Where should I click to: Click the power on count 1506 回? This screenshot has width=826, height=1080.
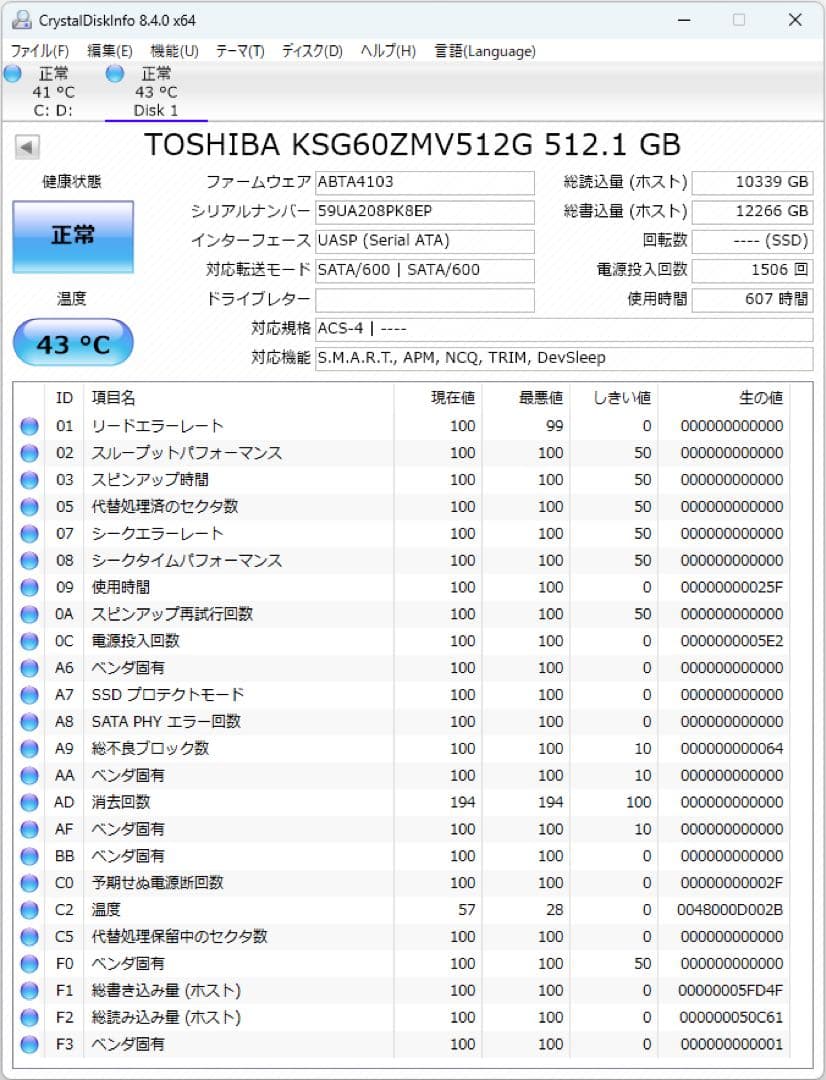[x=752, y=270]
